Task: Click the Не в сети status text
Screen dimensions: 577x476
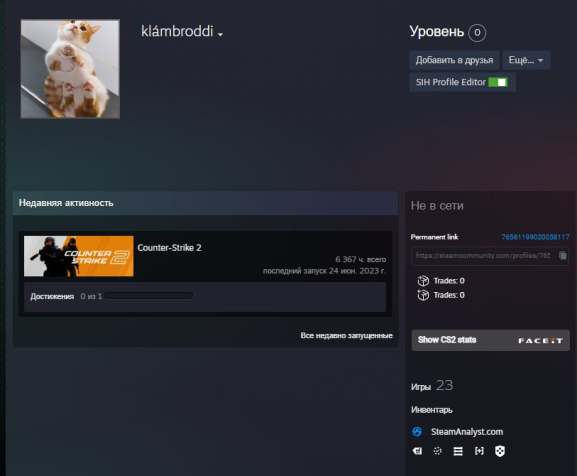Action: point(437,206)
